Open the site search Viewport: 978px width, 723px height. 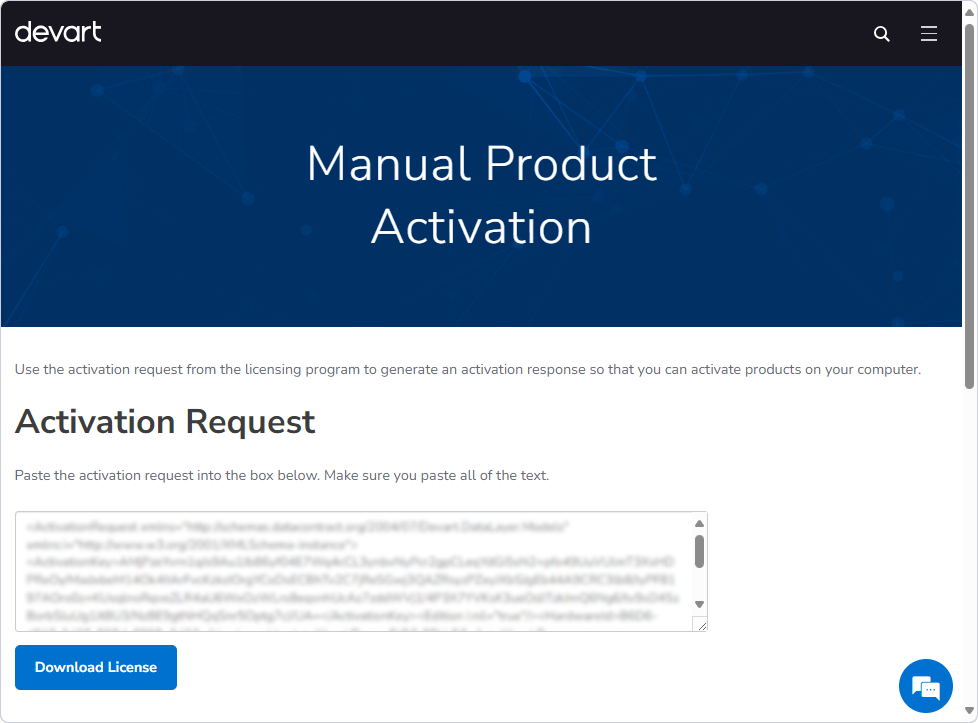(881, 33)
